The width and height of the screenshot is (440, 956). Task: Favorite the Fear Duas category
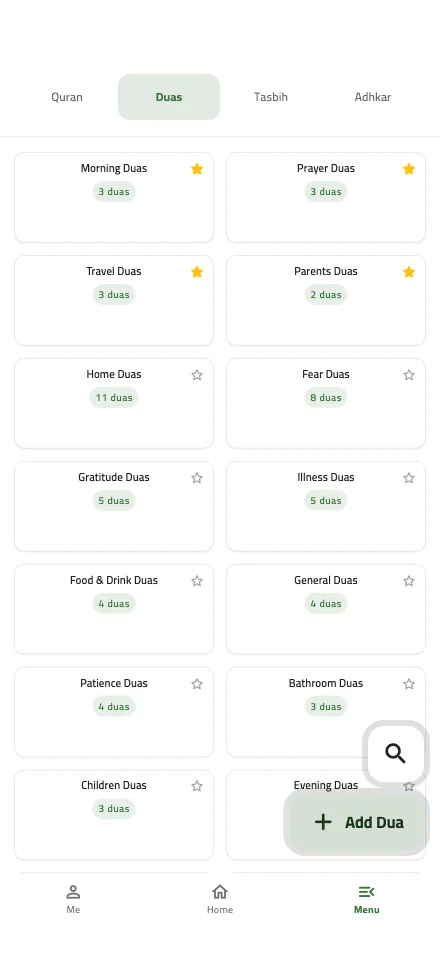pyautogui.click(x=409, y=375)
